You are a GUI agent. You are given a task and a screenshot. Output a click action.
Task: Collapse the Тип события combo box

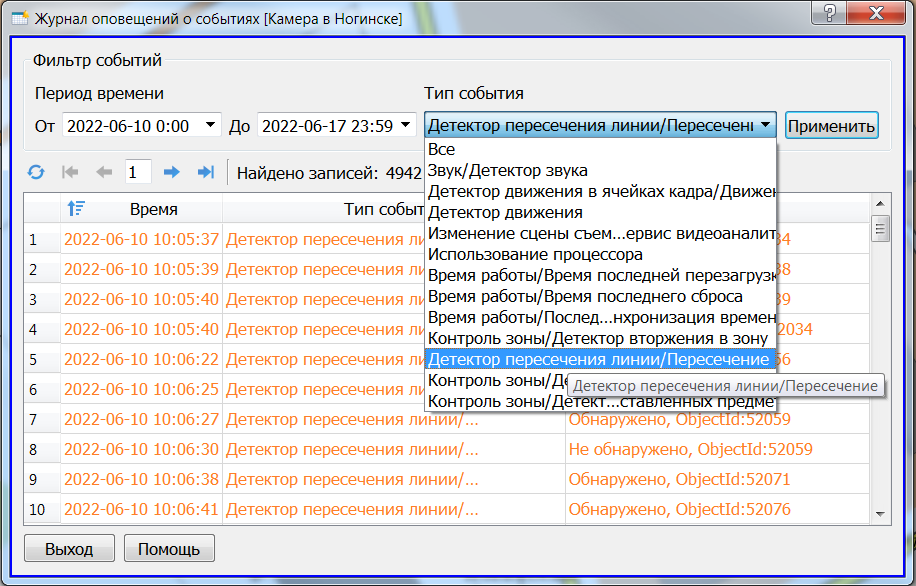coord(764,124)
